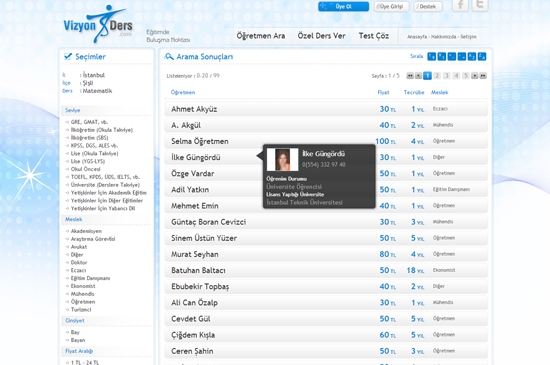Click the Üye Girişi button
The image size is (550, 365).
click(x=391, y=7)
